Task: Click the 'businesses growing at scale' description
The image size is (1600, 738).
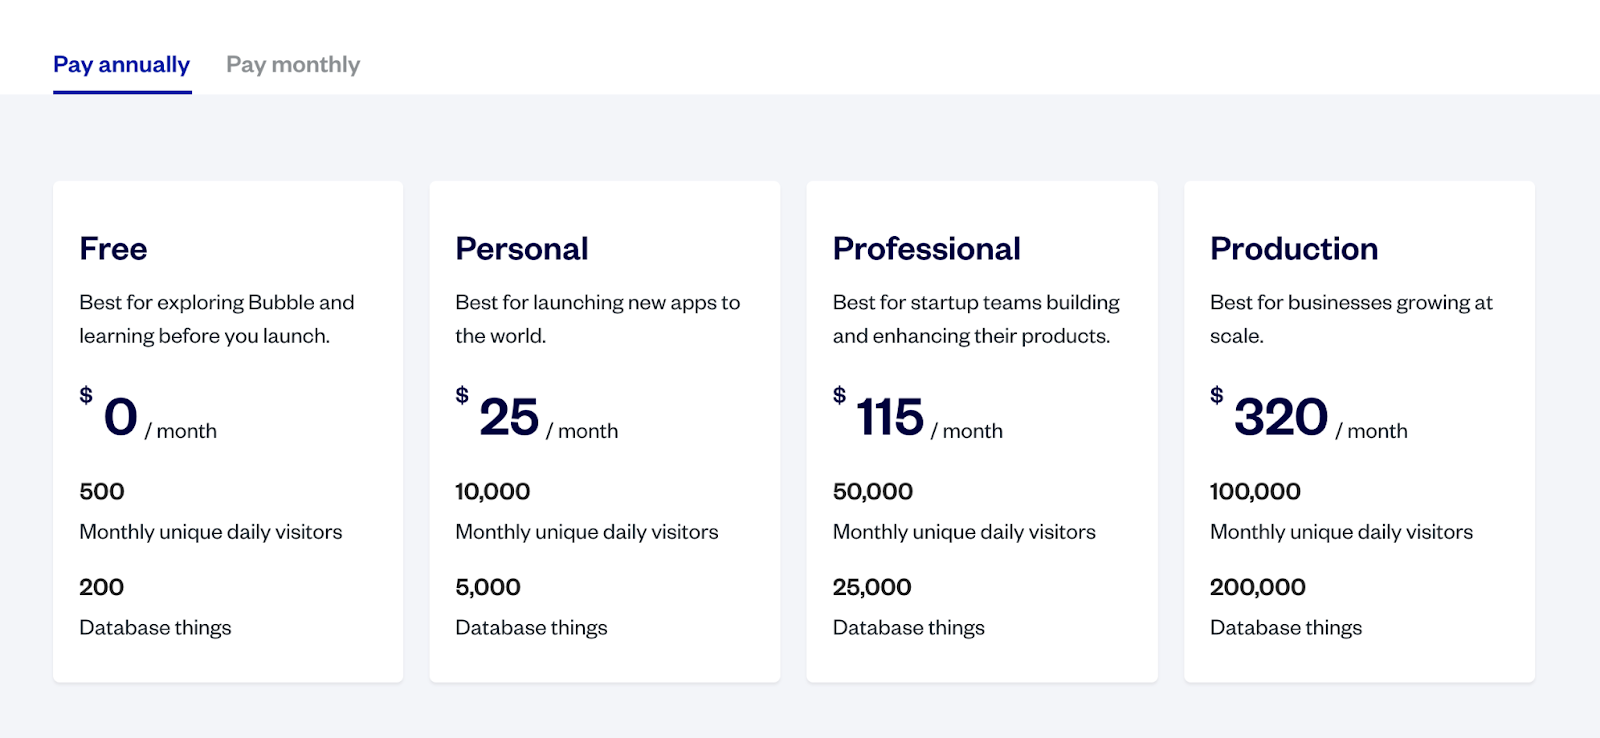Action: pos(1350,319)
